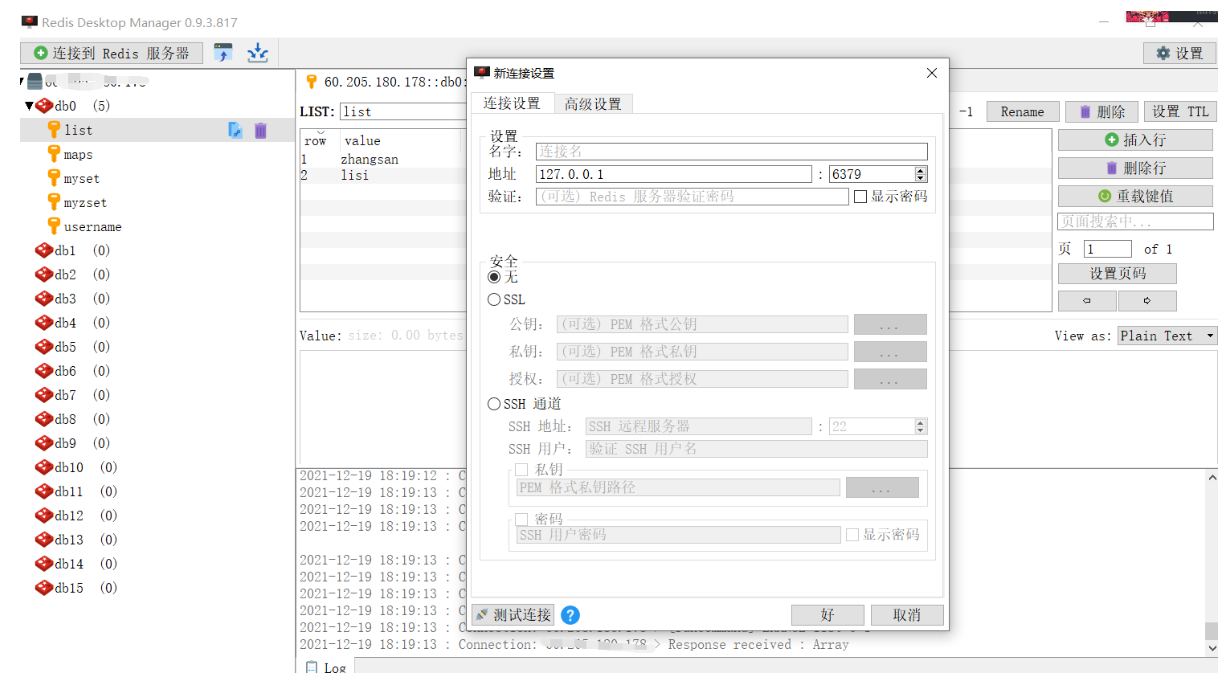Click the trash icon to delete the list key
The image size is (1223, 673).
click(261, 130)
